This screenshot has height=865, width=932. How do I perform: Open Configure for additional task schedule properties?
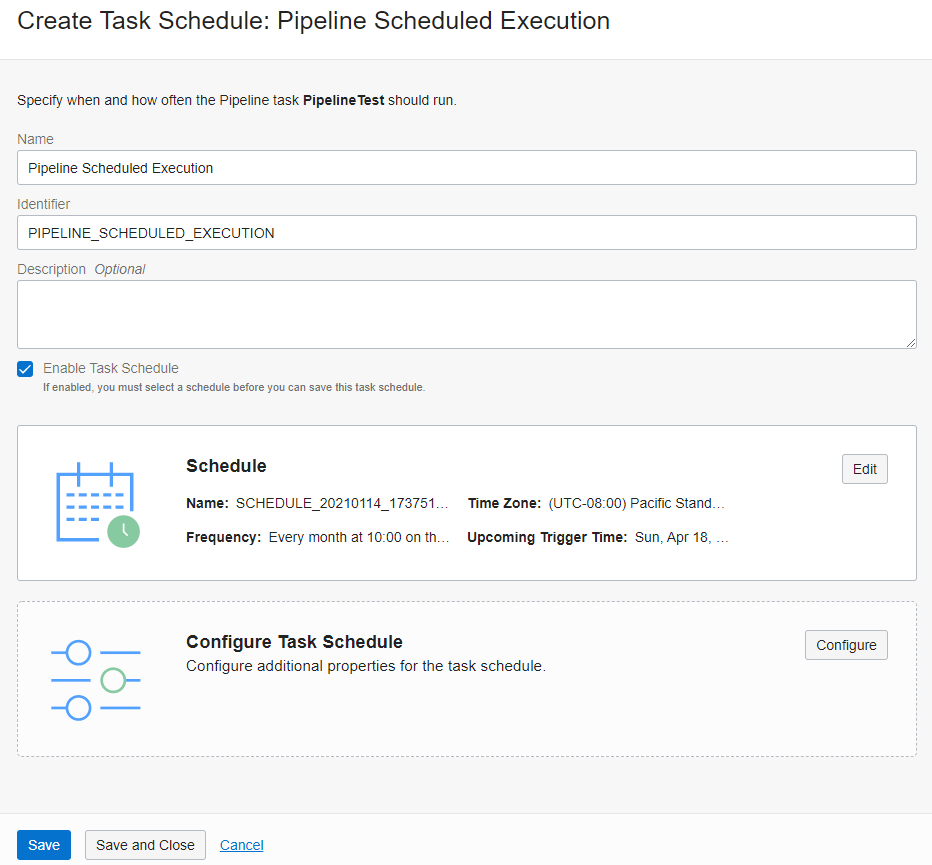pos(846,645)
